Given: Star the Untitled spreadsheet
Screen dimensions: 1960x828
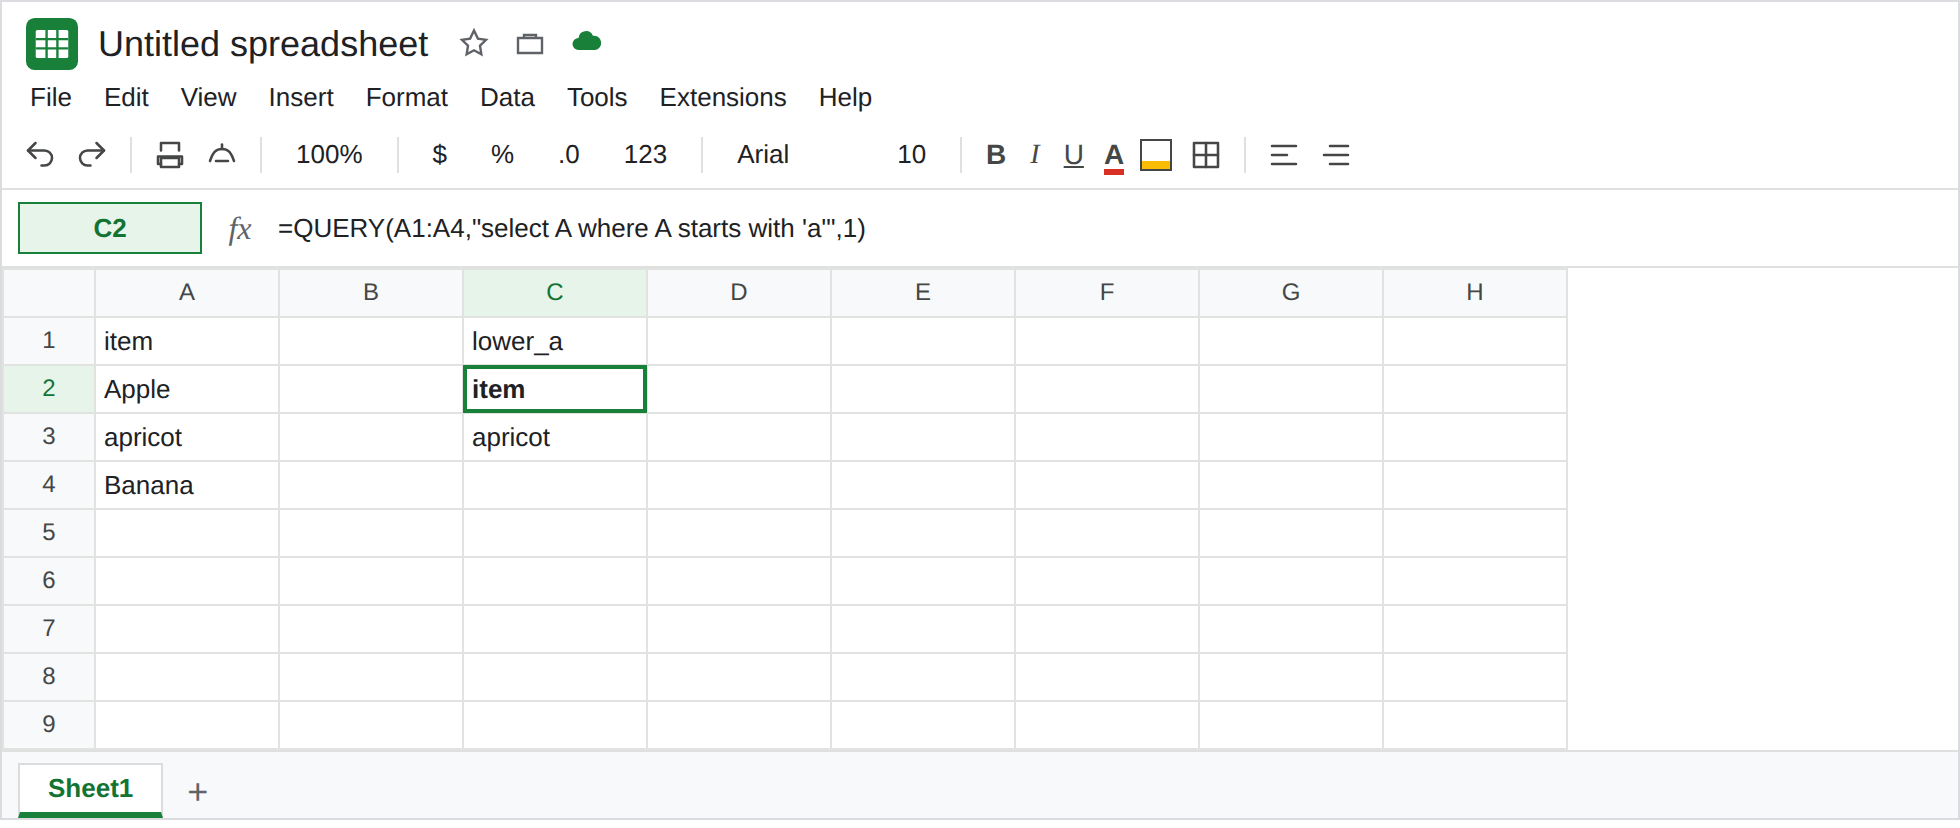Looking at the screenshot, I should coord(473,43).
